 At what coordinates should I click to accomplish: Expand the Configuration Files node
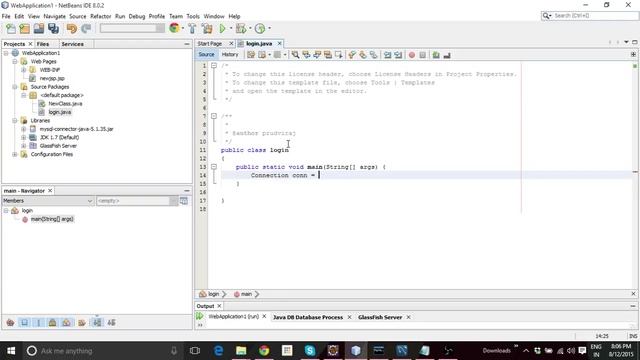15,154
